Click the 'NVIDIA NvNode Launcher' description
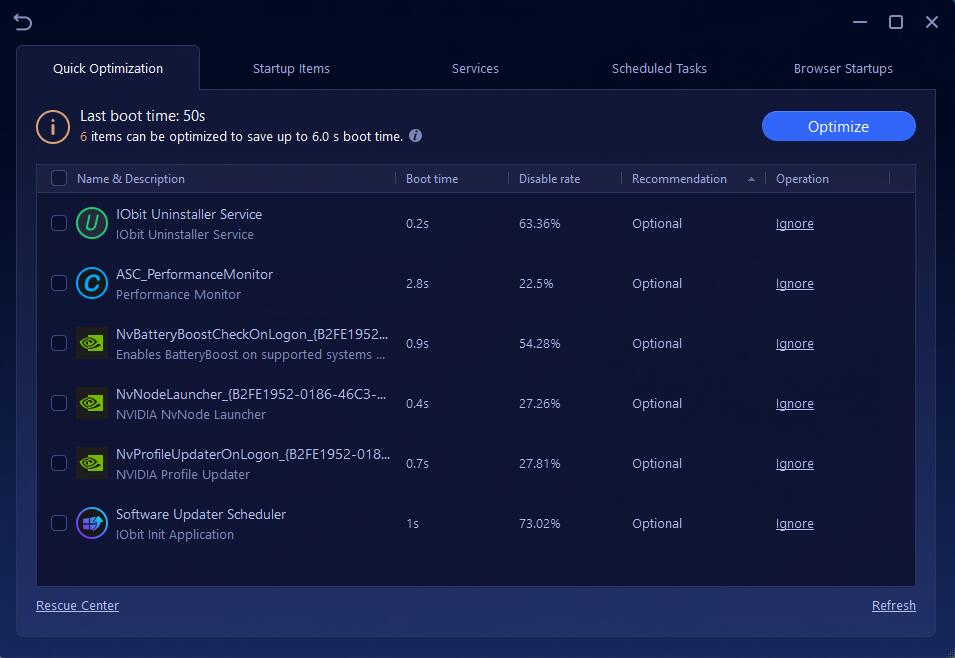 (x=191, y=414)
